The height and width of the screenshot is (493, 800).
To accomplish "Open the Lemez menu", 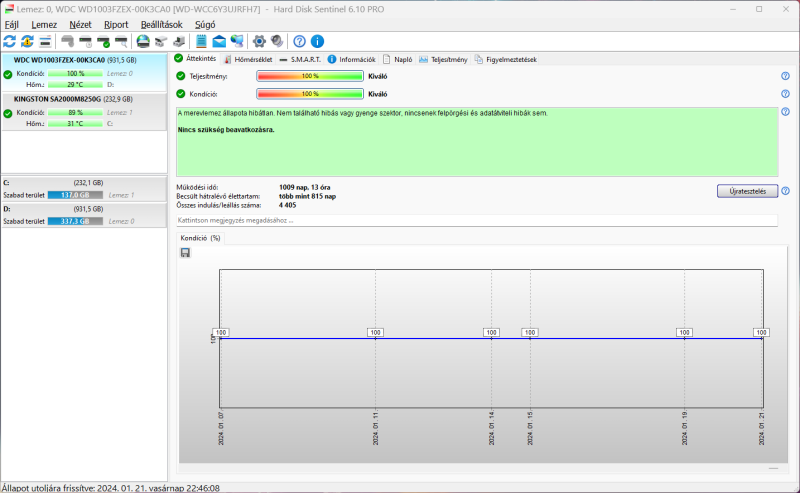I will coord(44,24).
